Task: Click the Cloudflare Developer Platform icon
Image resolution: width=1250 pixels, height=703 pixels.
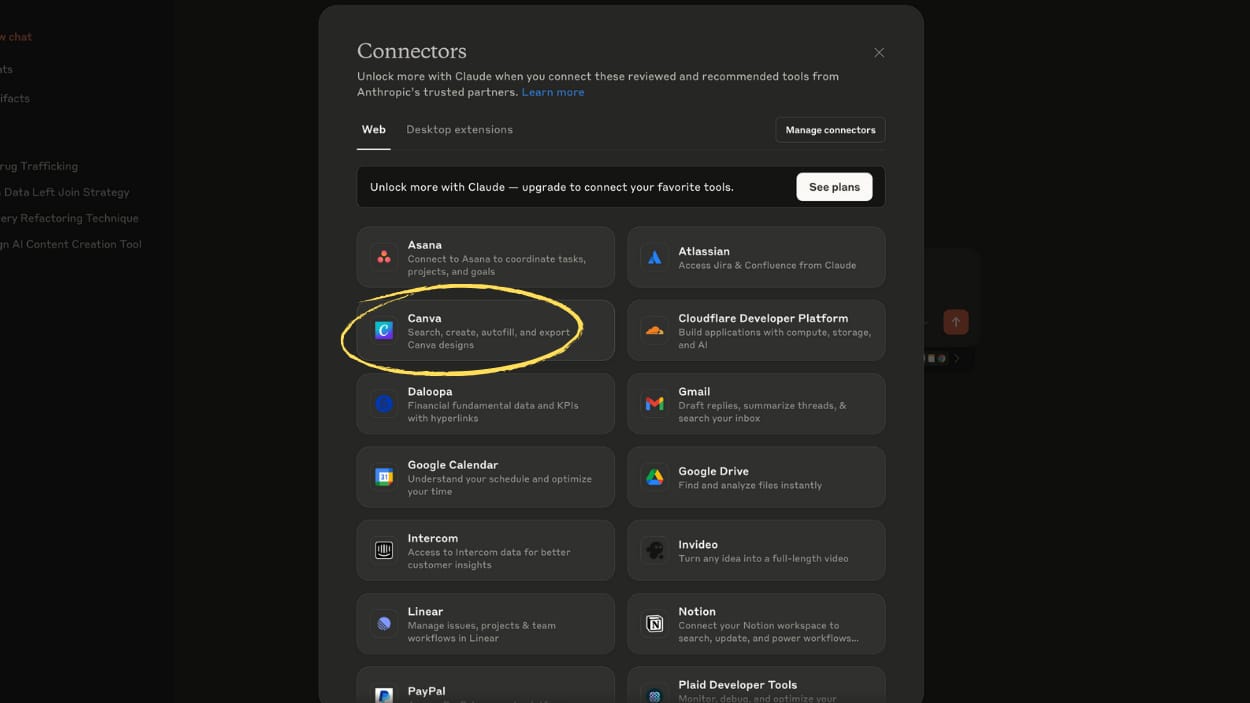Action: click(x=655, y=330)
